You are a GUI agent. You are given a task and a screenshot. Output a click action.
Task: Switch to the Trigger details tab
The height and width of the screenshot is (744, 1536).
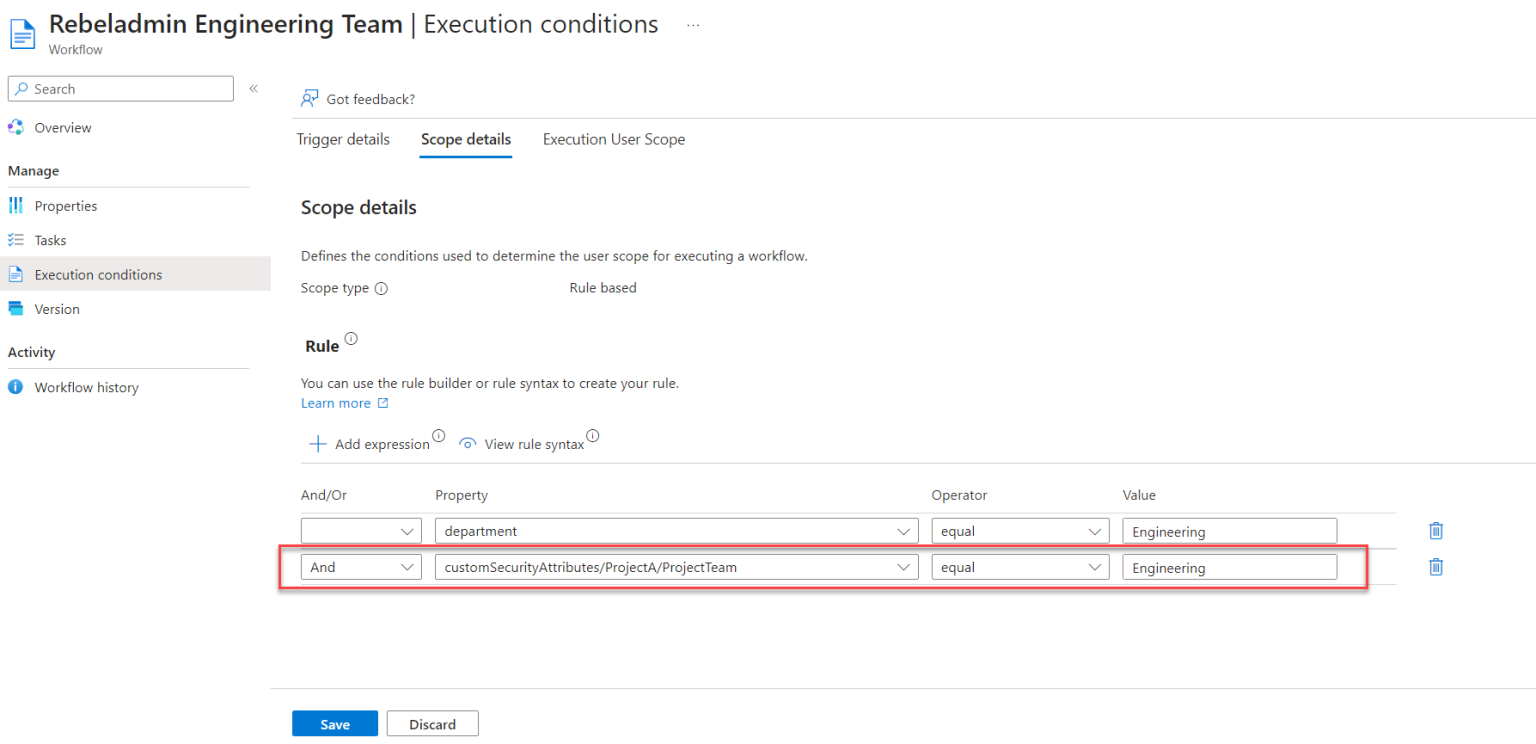click(343, 139)
